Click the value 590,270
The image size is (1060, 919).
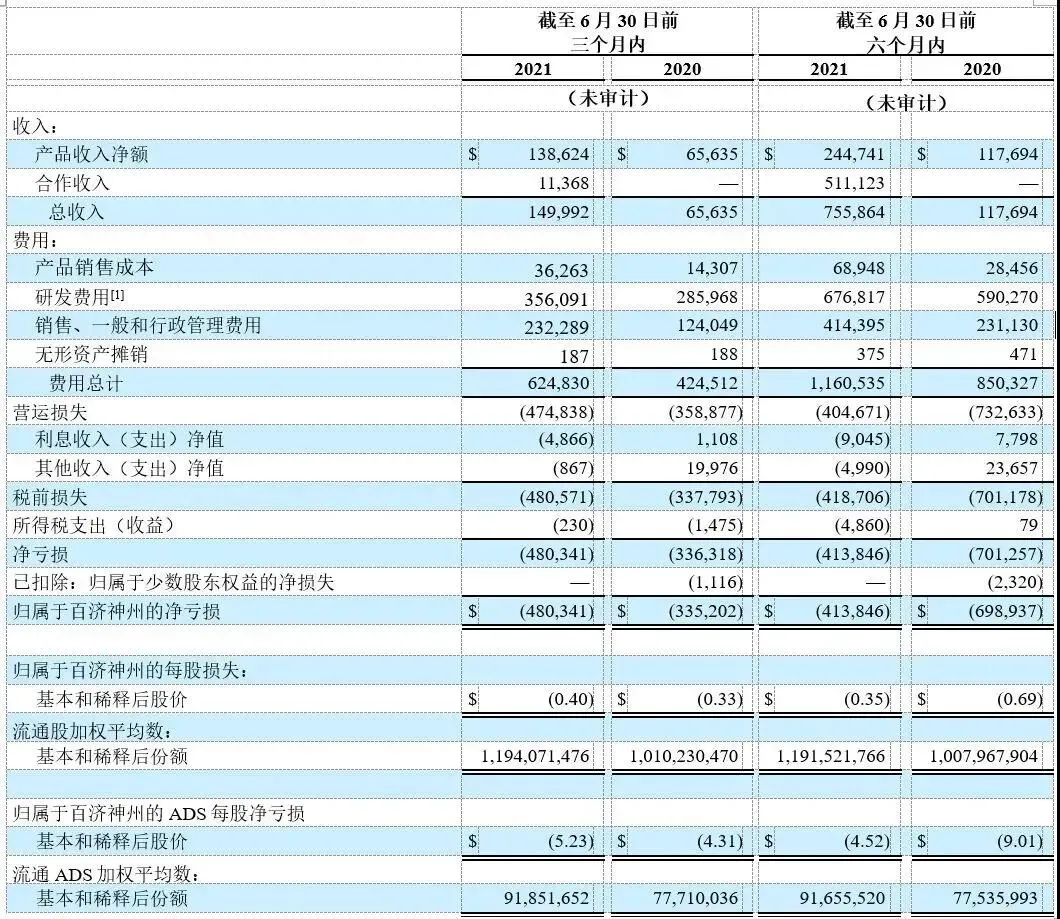[1007, 297]
